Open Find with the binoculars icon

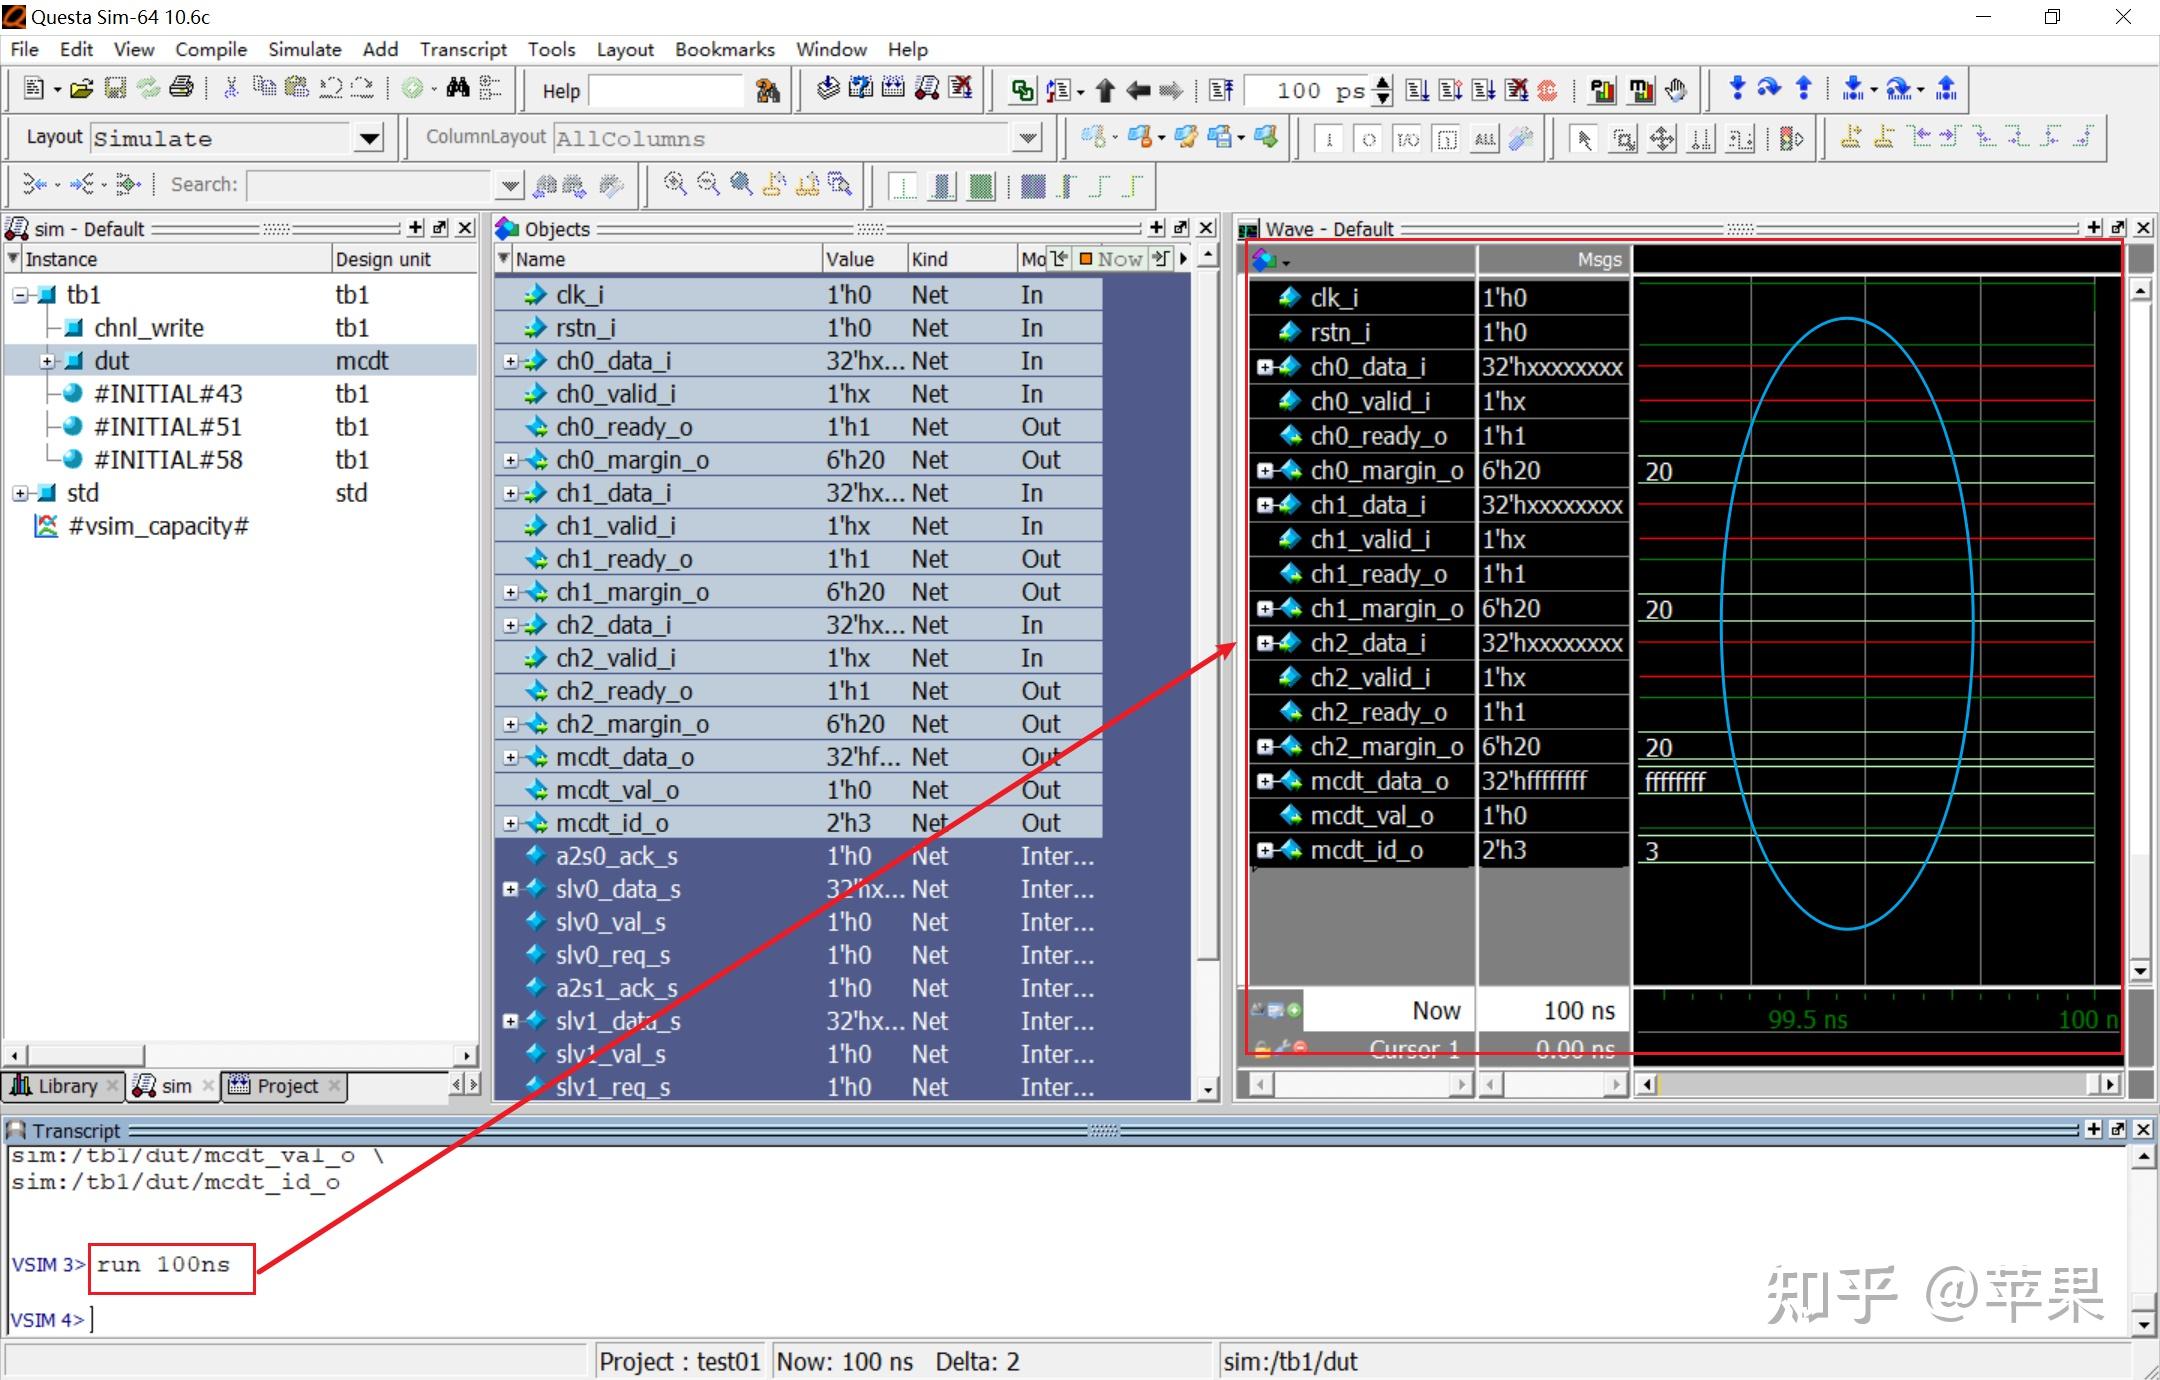pos(458,89)
